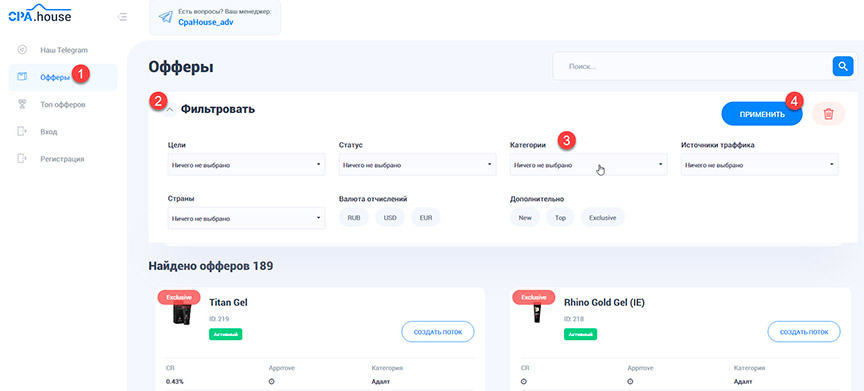The image size is (864, 391).
Task: Click the Активный badge on Titan Gel
Action: pyautogui.click(x=225, y=334)
